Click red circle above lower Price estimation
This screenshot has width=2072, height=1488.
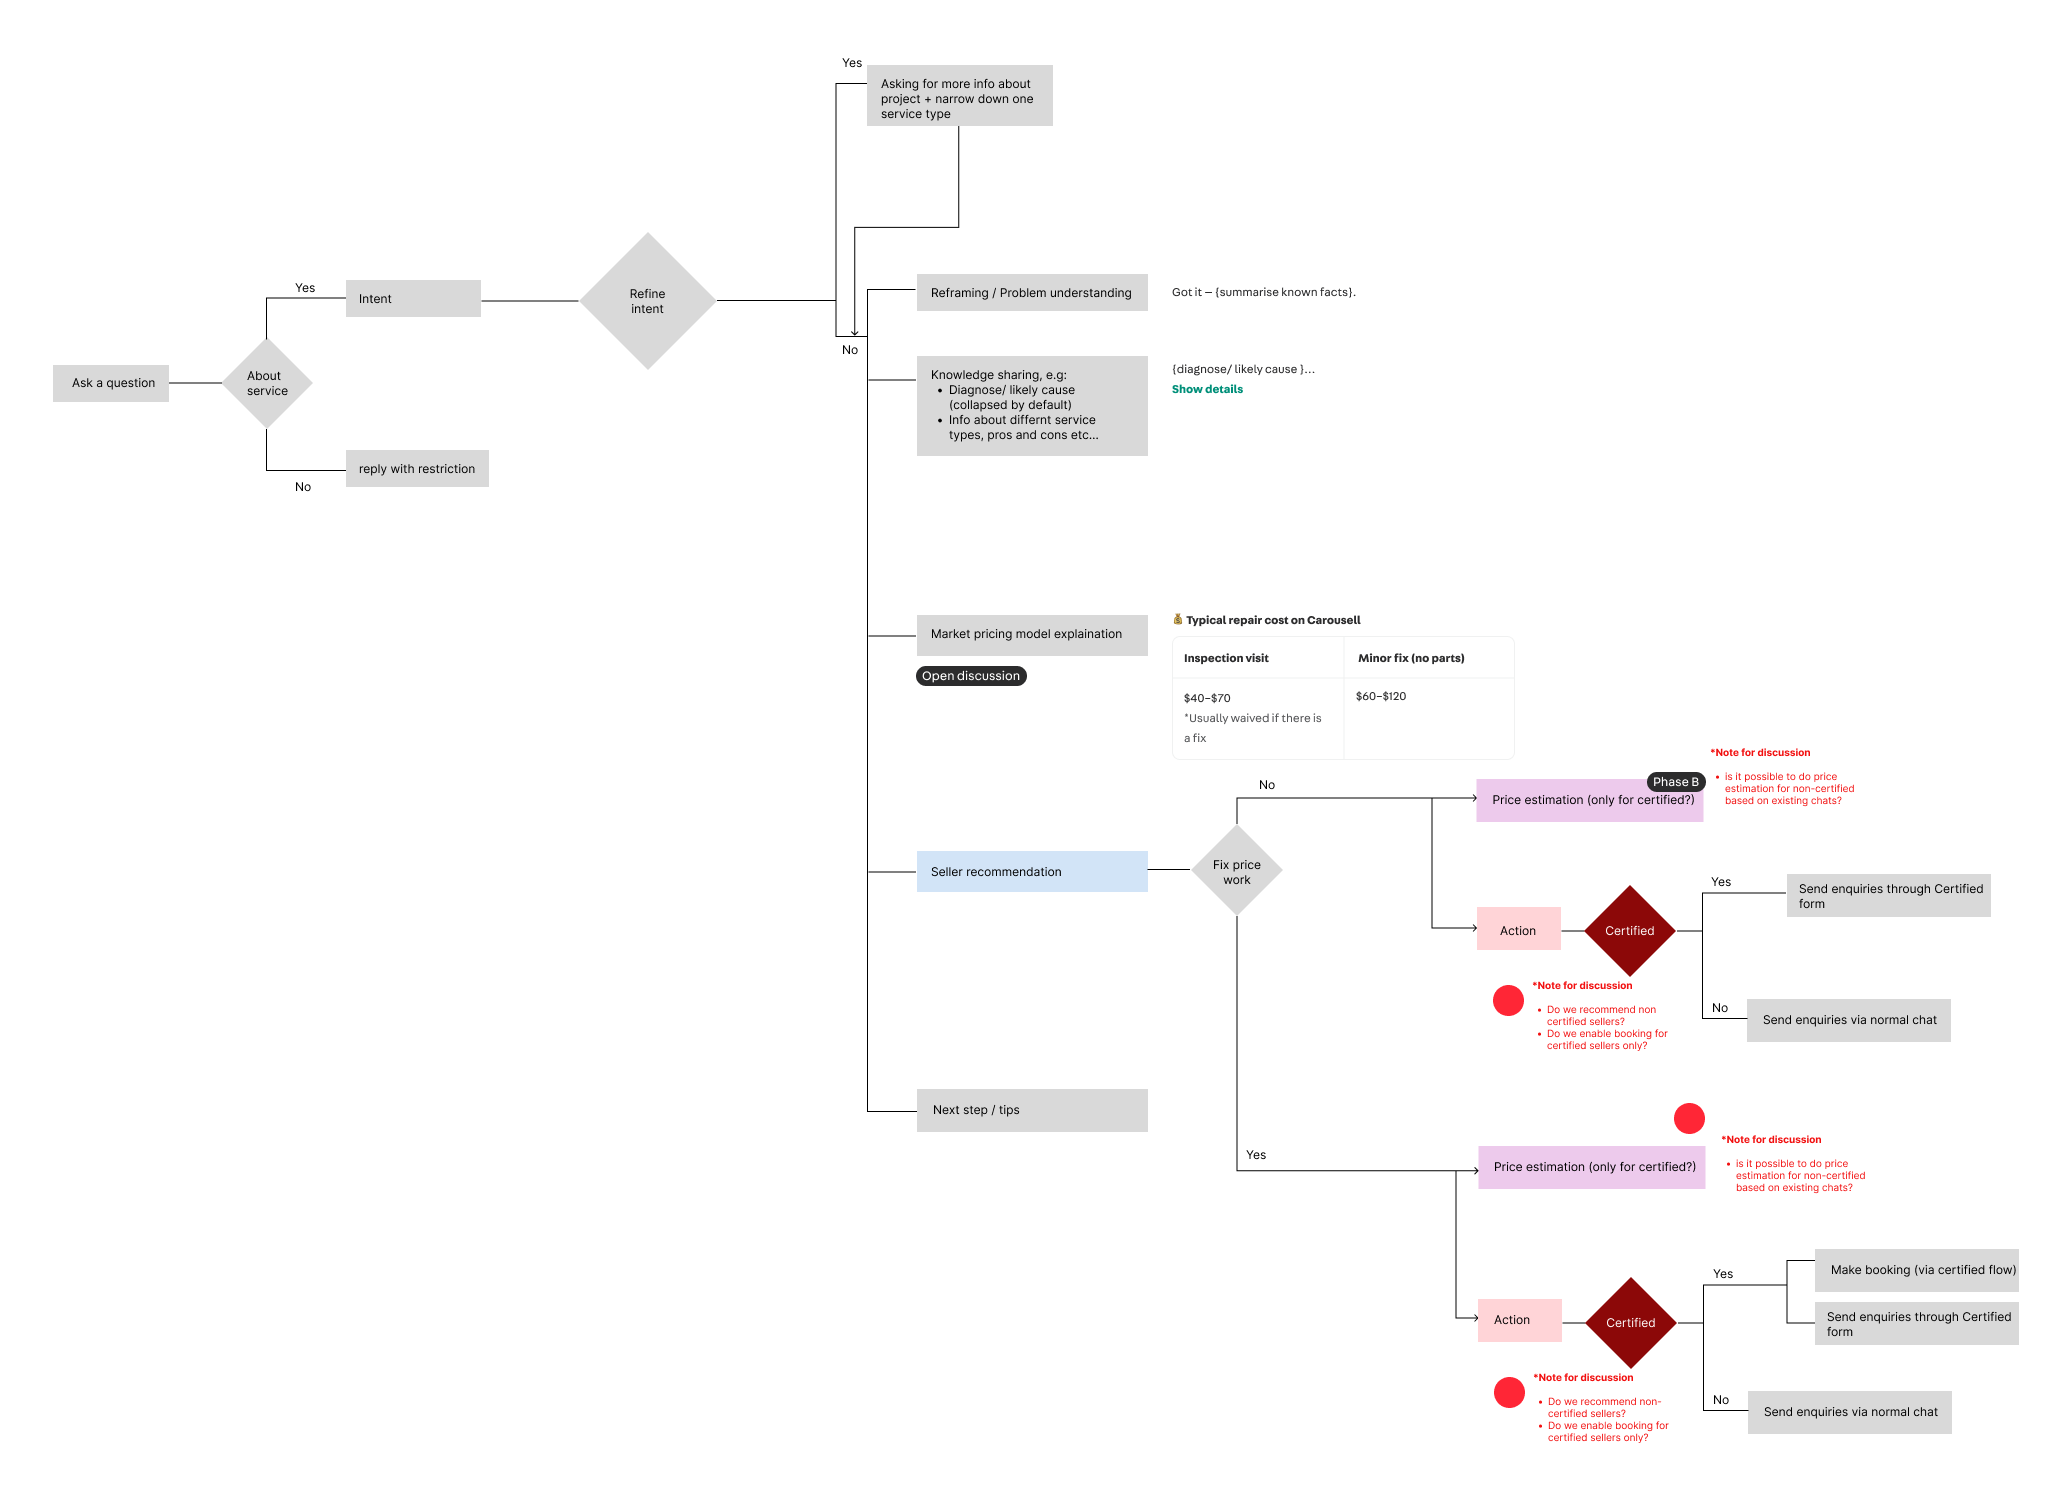pos(1689,1118)
